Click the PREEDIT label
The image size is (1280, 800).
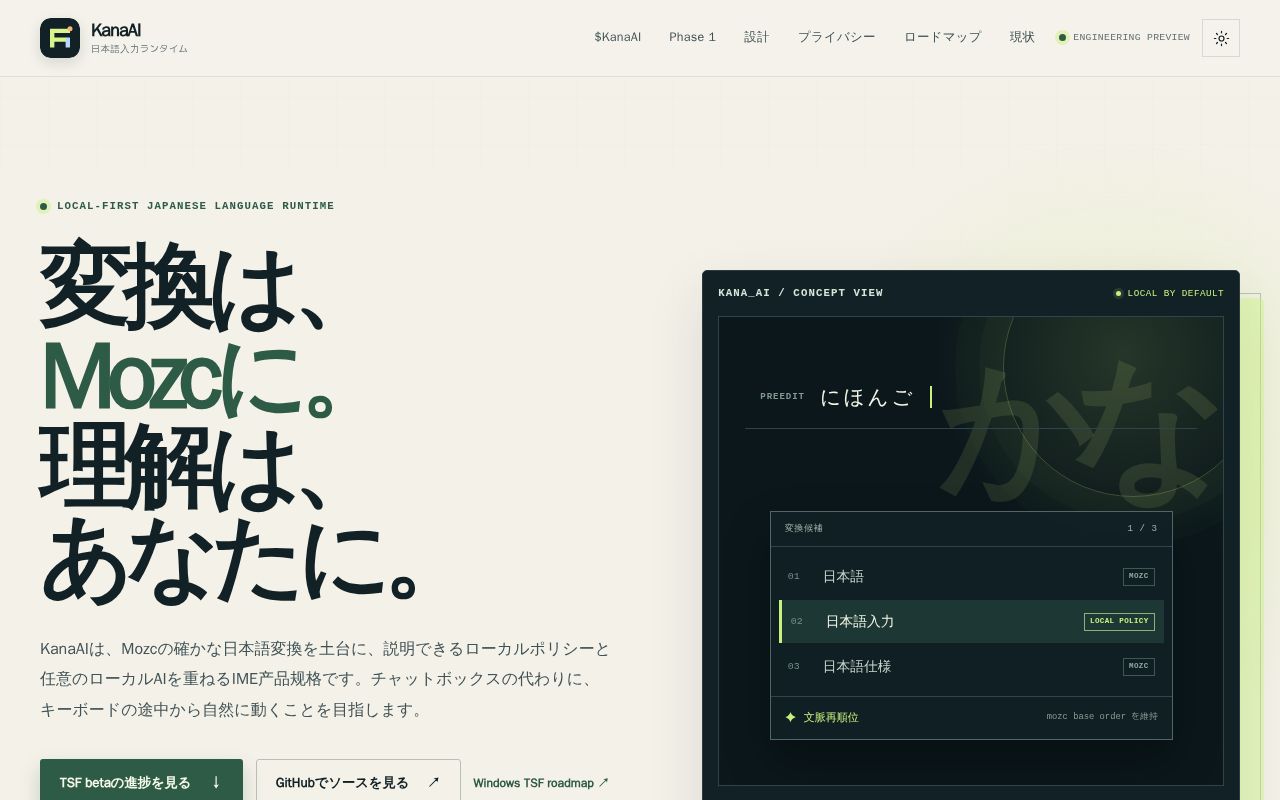[x=782, y=397]
